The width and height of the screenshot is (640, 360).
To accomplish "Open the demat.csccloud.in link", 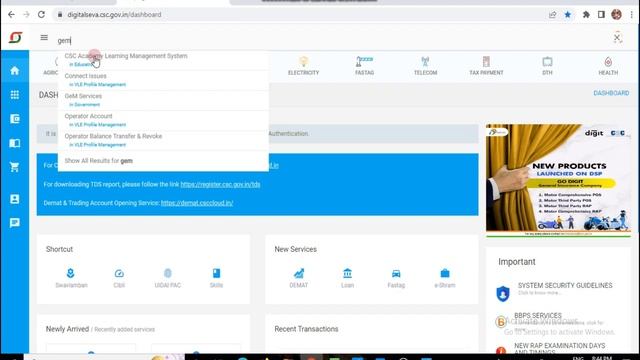I will tap(197, 203).
